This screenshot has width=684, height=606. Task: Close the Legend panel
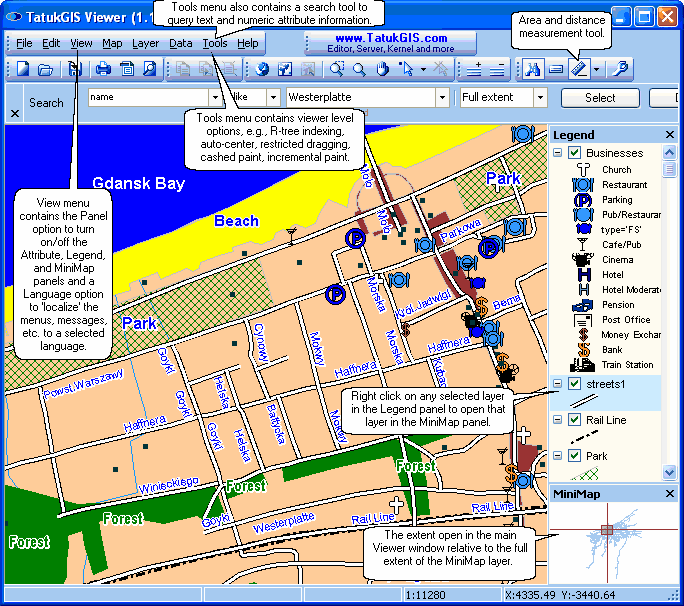tap(670, 134)
